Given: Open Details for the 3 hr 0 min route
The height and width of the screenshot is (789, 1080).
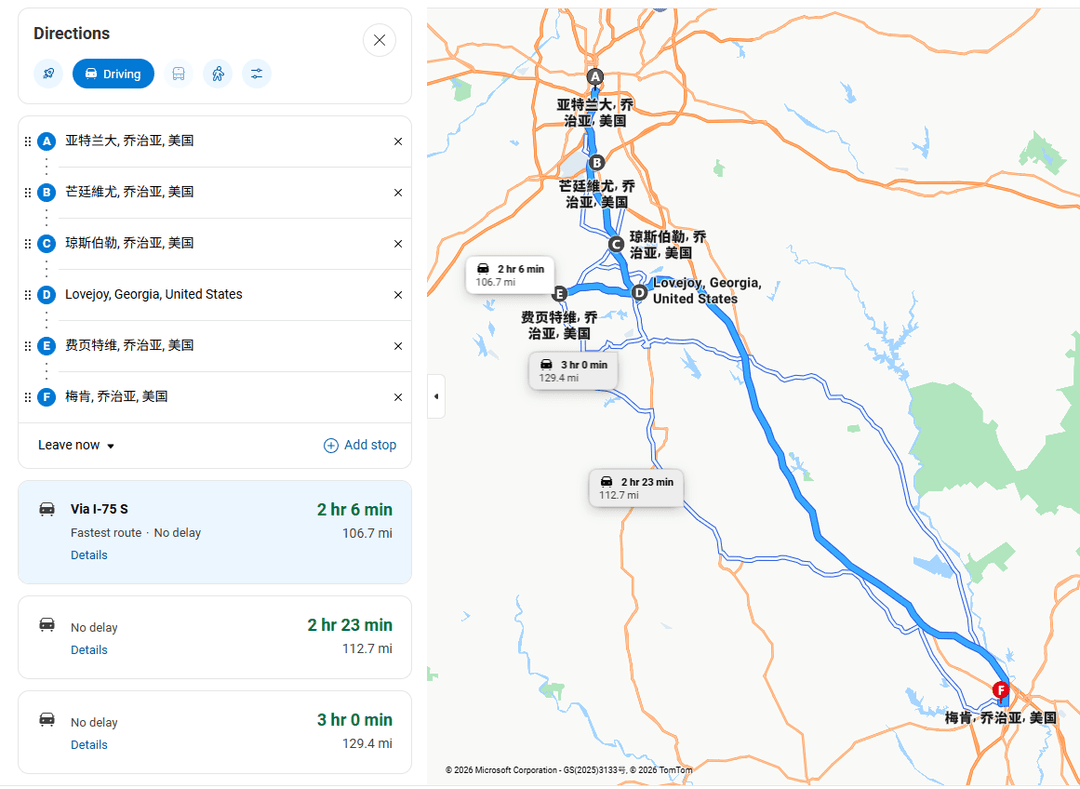Looking at the screenshot, I should pyautogui.click(x=89, y=745).
